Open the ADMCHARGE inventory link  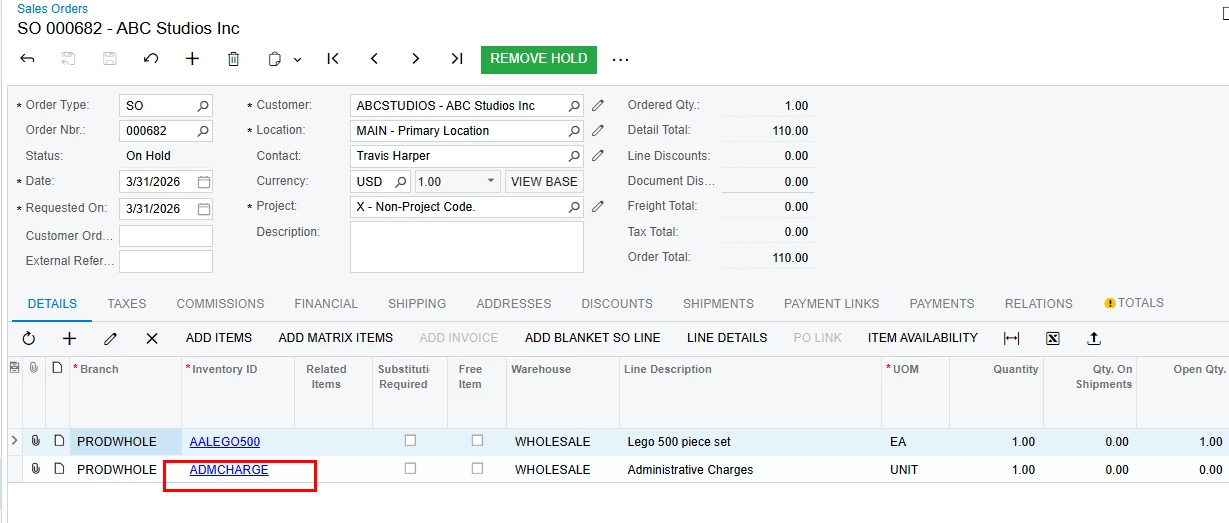click(x=229, y=469)
